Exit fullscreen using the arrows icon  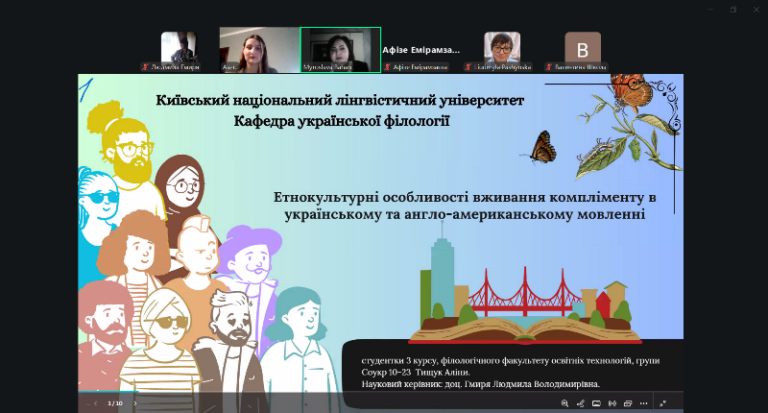662,403
